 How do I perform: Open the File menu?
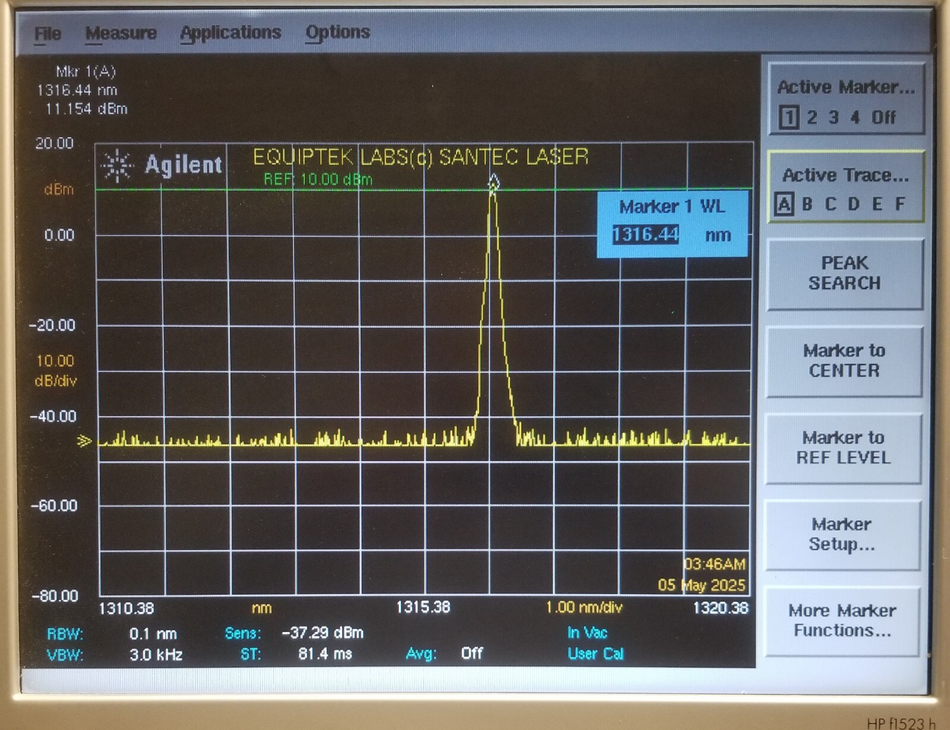coord(47,33)
